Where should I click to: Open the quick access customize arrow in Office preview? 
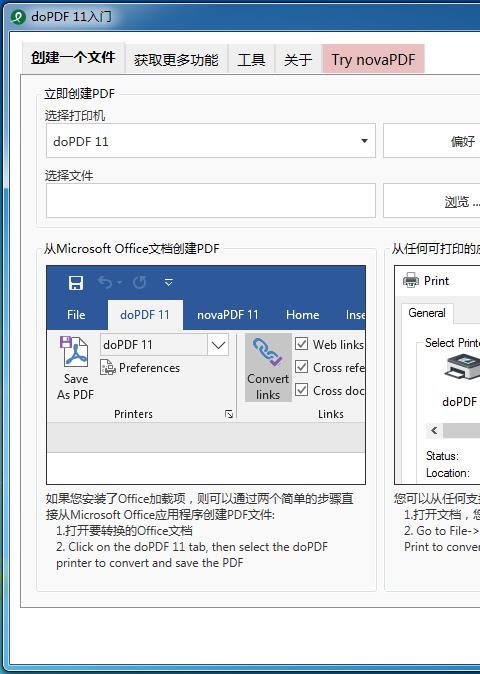[169, 282]
